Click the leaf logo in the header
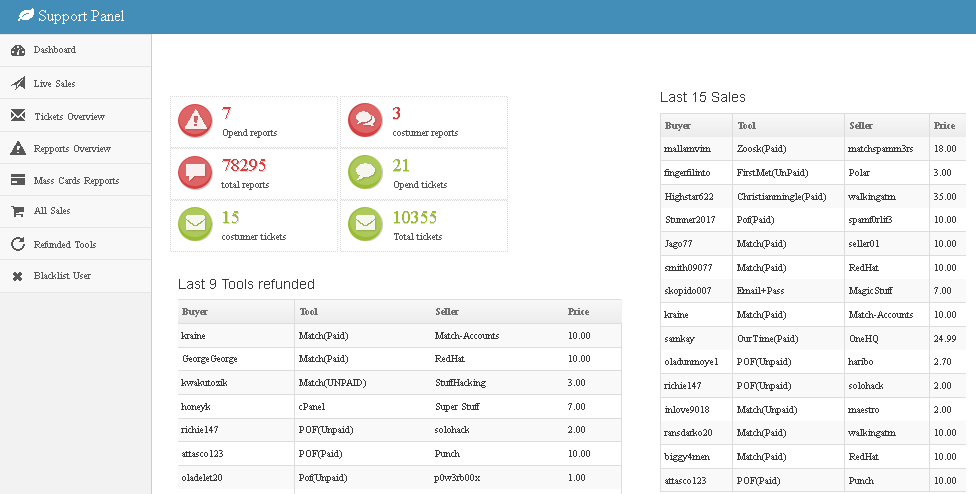This screenshot has height=494, width=976. tap(26, 16)
